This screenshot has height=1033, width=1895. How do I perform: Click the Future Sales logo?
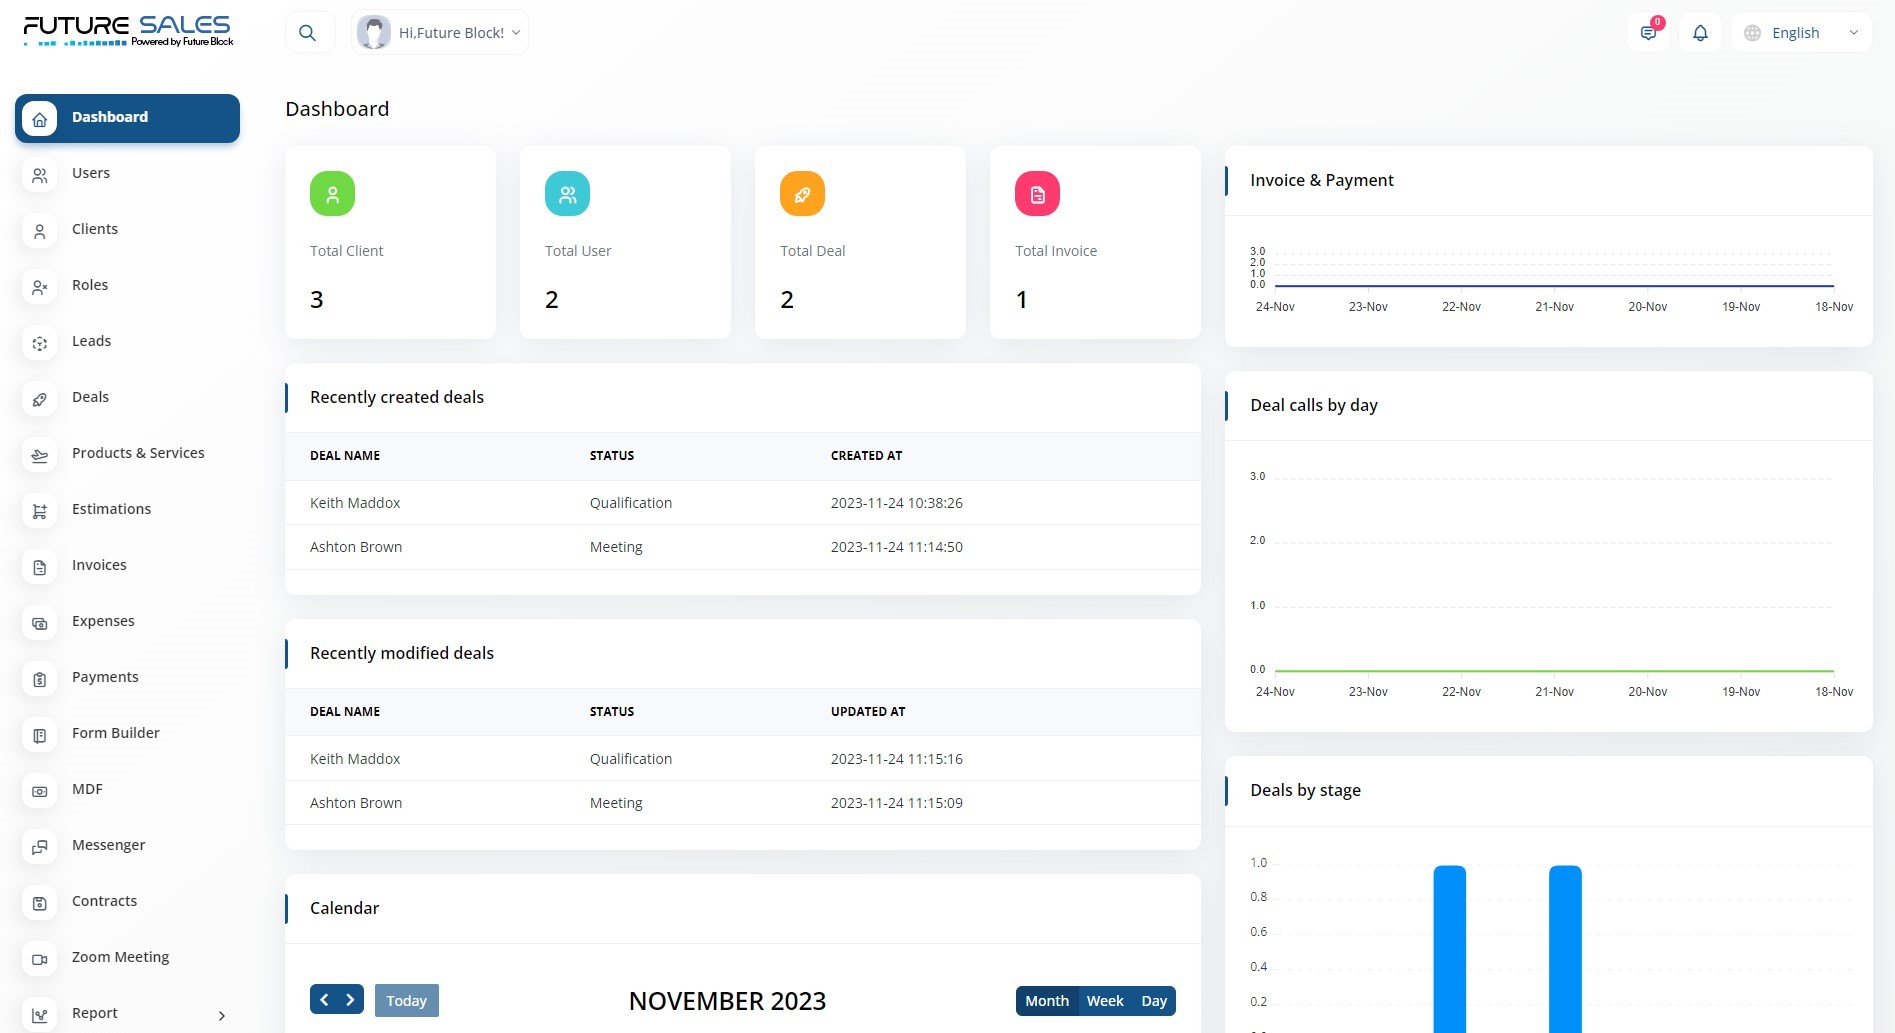[x=127, y=31]
